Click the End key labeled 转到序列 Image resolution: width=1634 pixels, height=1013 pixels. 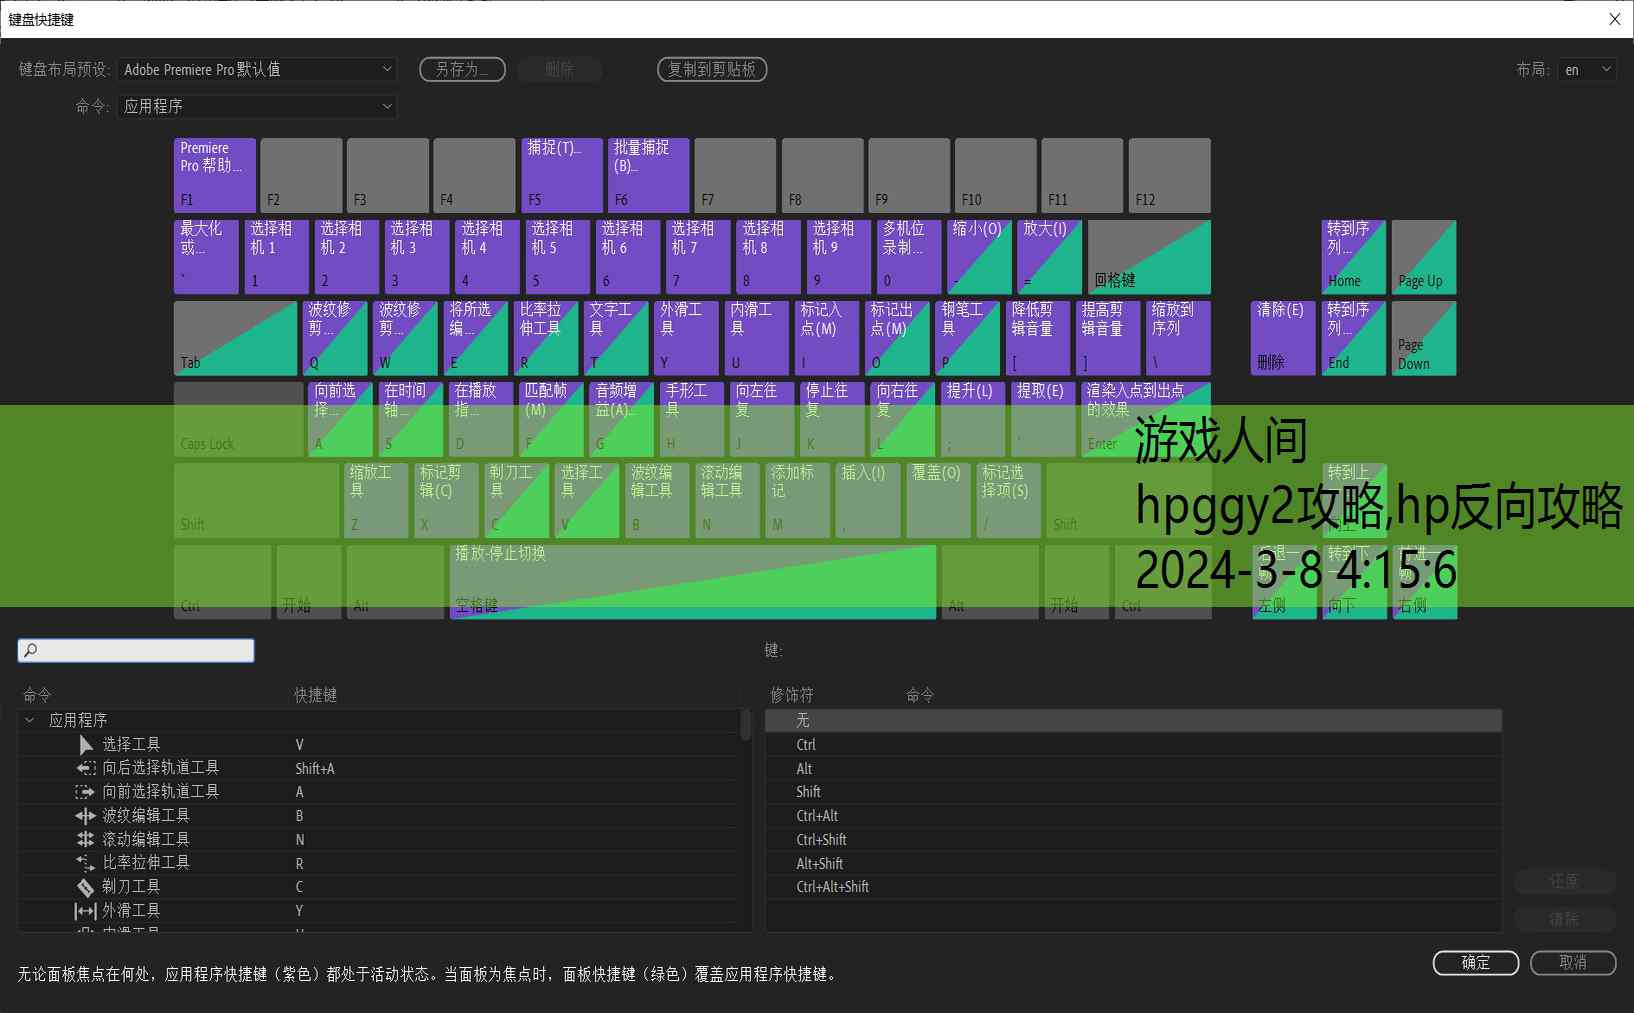pyautogui.click(x=1354, y=338)
